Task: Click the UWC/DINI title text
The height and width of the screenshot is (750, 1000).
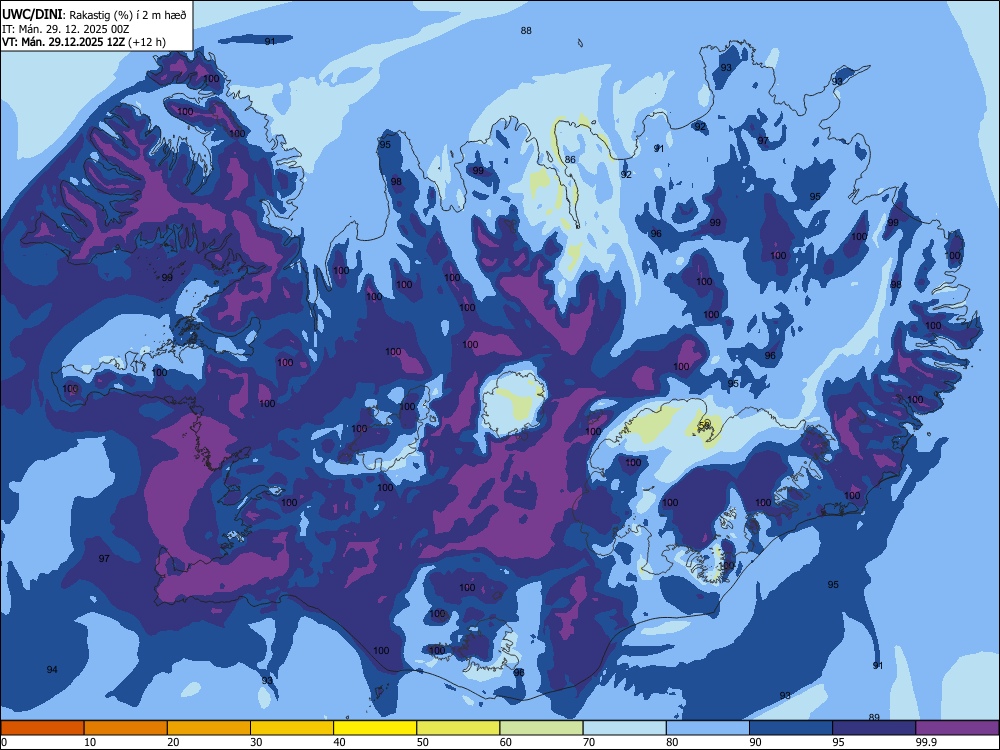Action: click(33, 15)
